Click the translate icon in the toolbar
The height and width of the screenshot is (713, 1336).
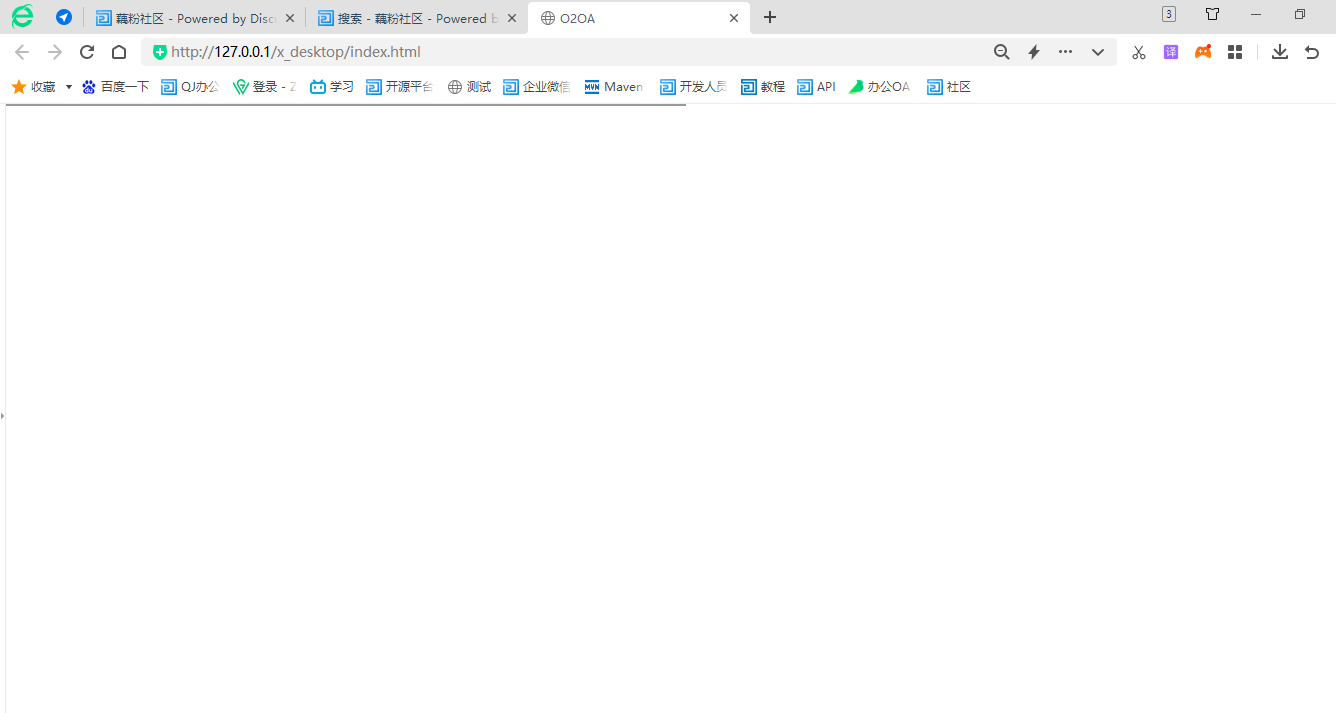coord(1170,51)
